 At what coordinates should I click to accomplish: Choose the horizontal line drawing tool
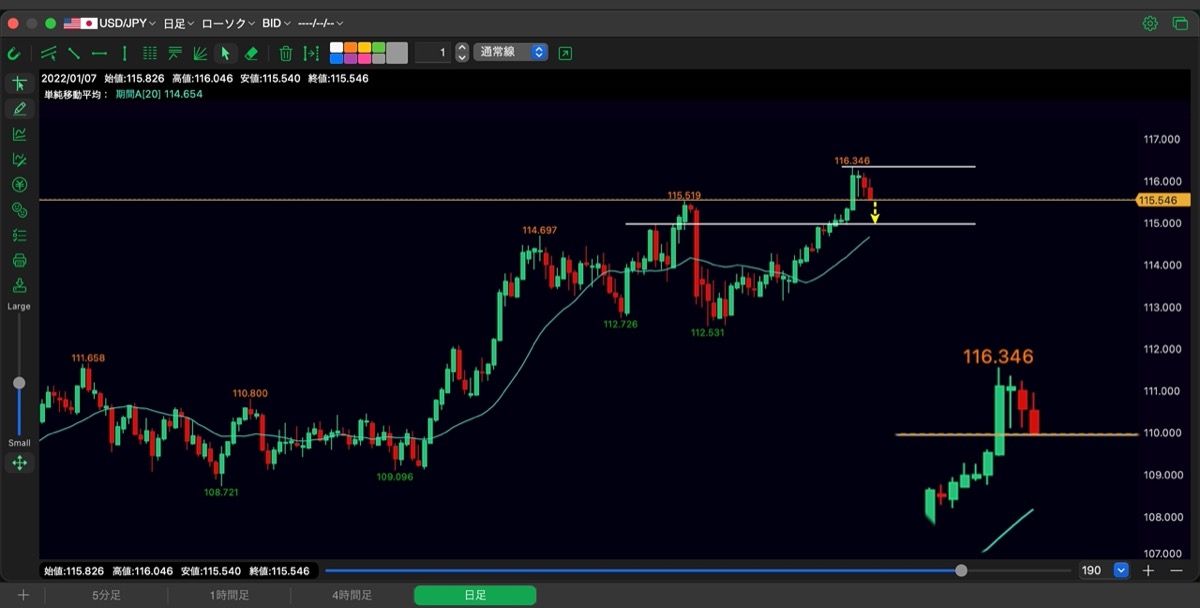coord(99,53)
